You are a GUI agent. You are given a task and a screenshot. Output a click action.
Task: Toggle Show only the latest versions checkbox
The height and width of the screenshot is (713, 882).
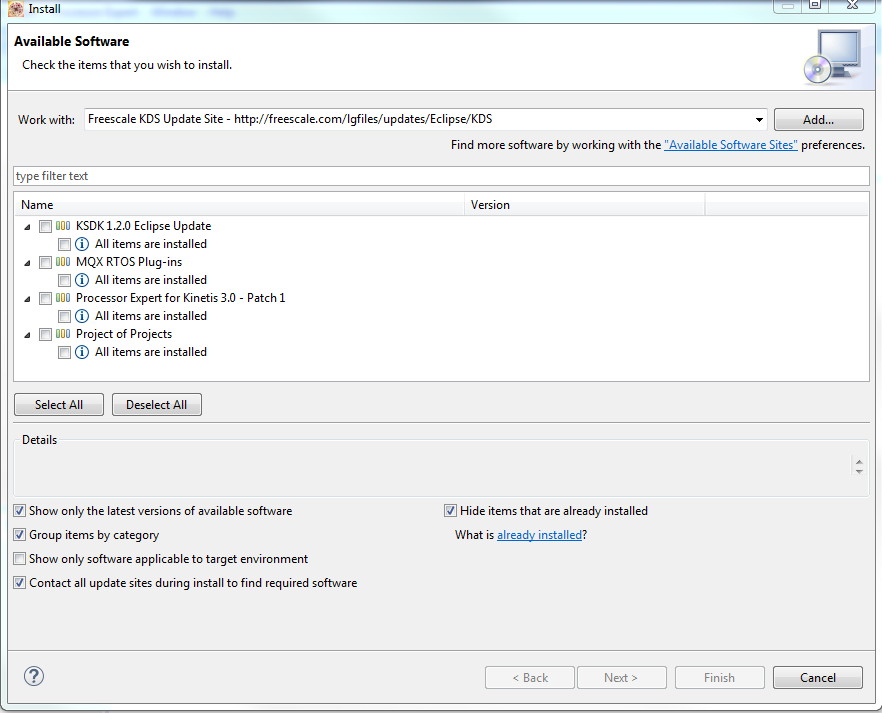click(x=20, y=511)
